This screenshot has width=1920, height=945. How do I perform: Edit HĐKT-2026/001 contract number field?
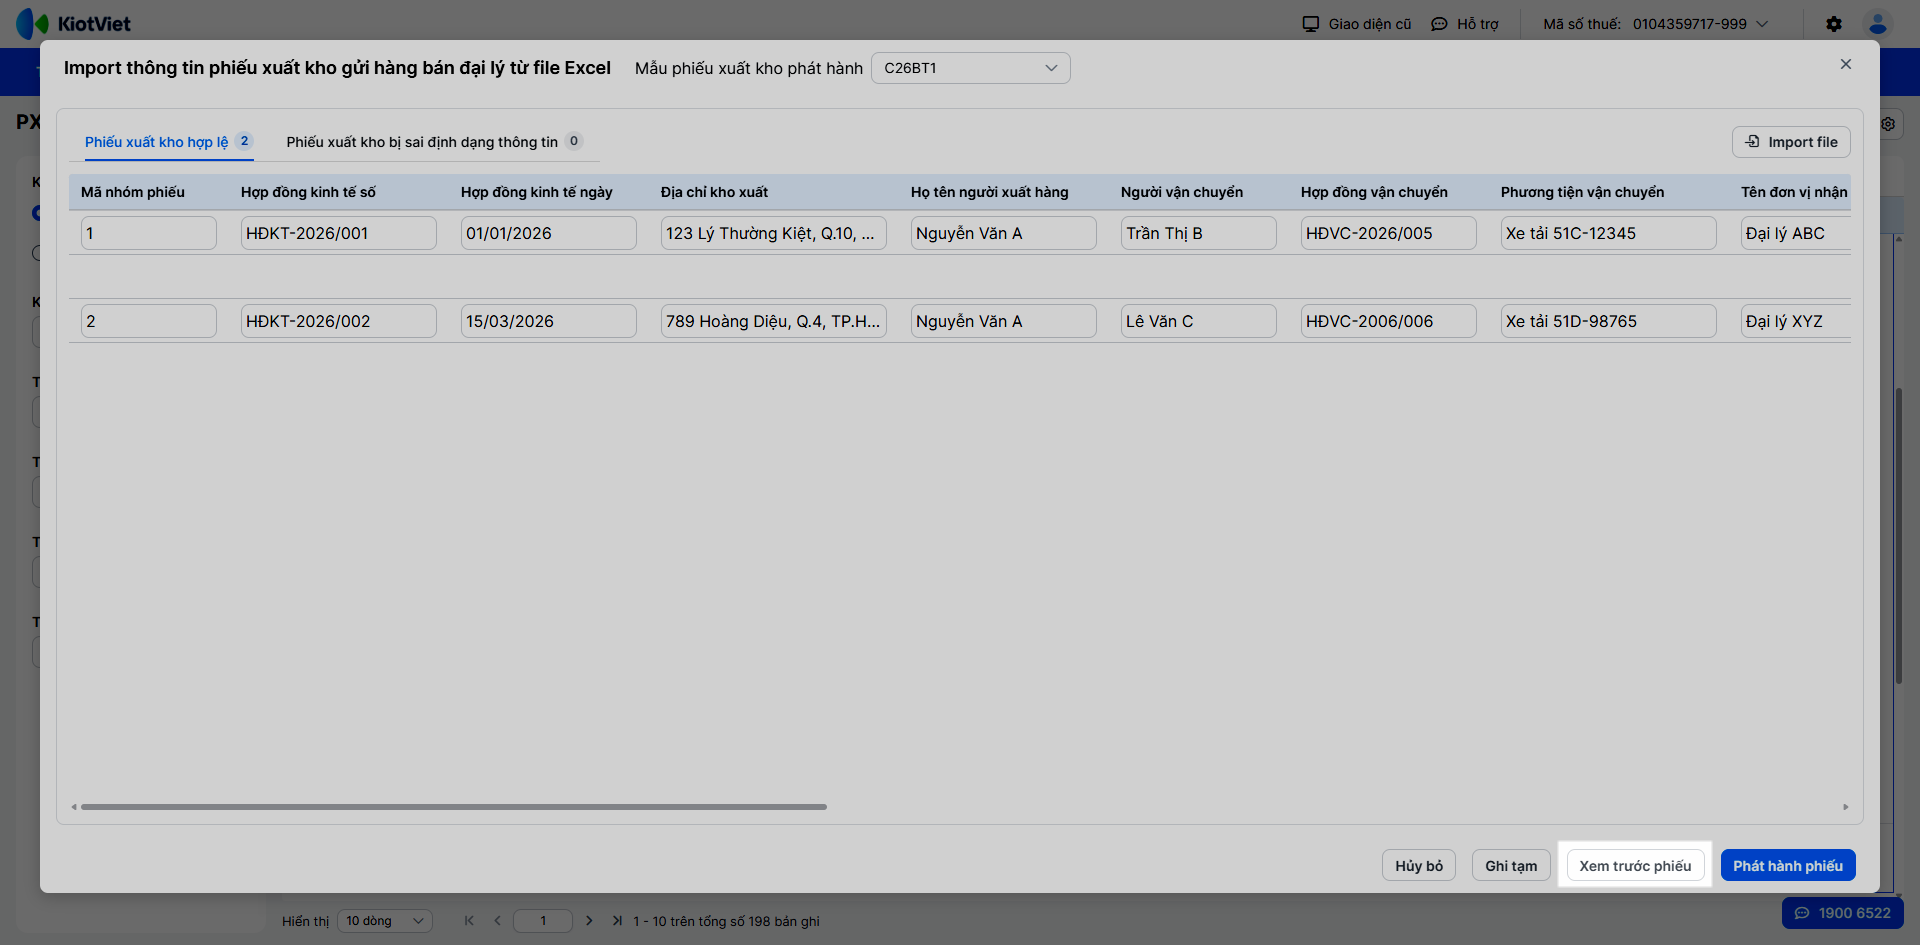(339, 233)
